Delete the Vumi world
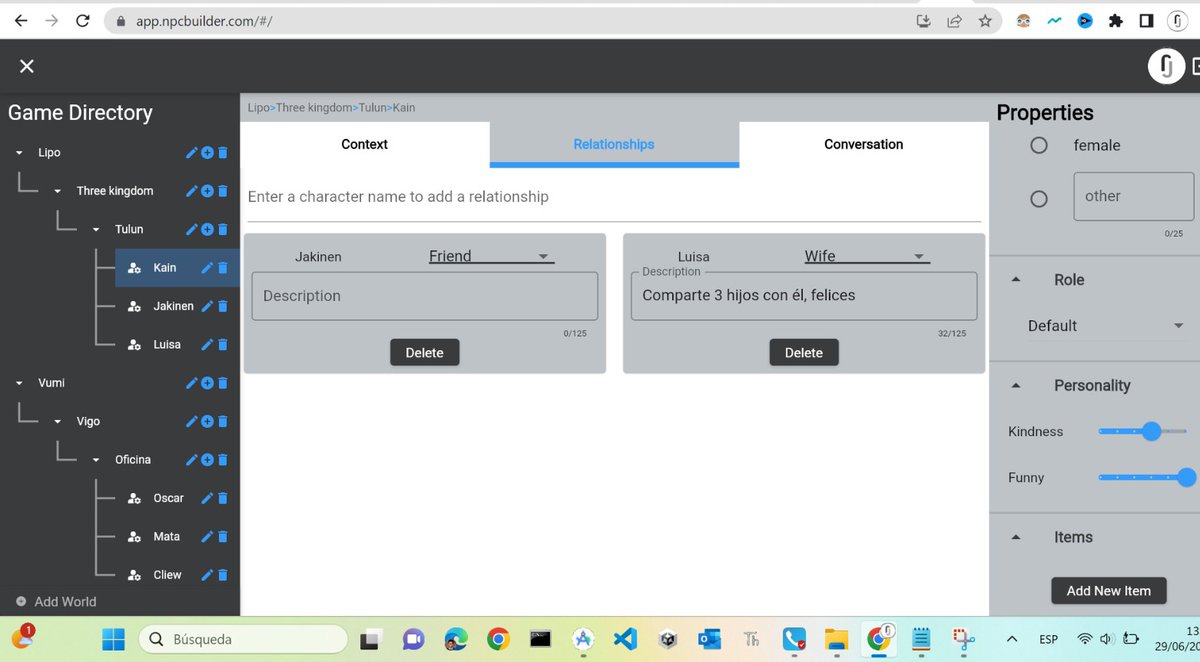Image resolution: width=1200 pixels, height=662 pixels. point(222,383)
